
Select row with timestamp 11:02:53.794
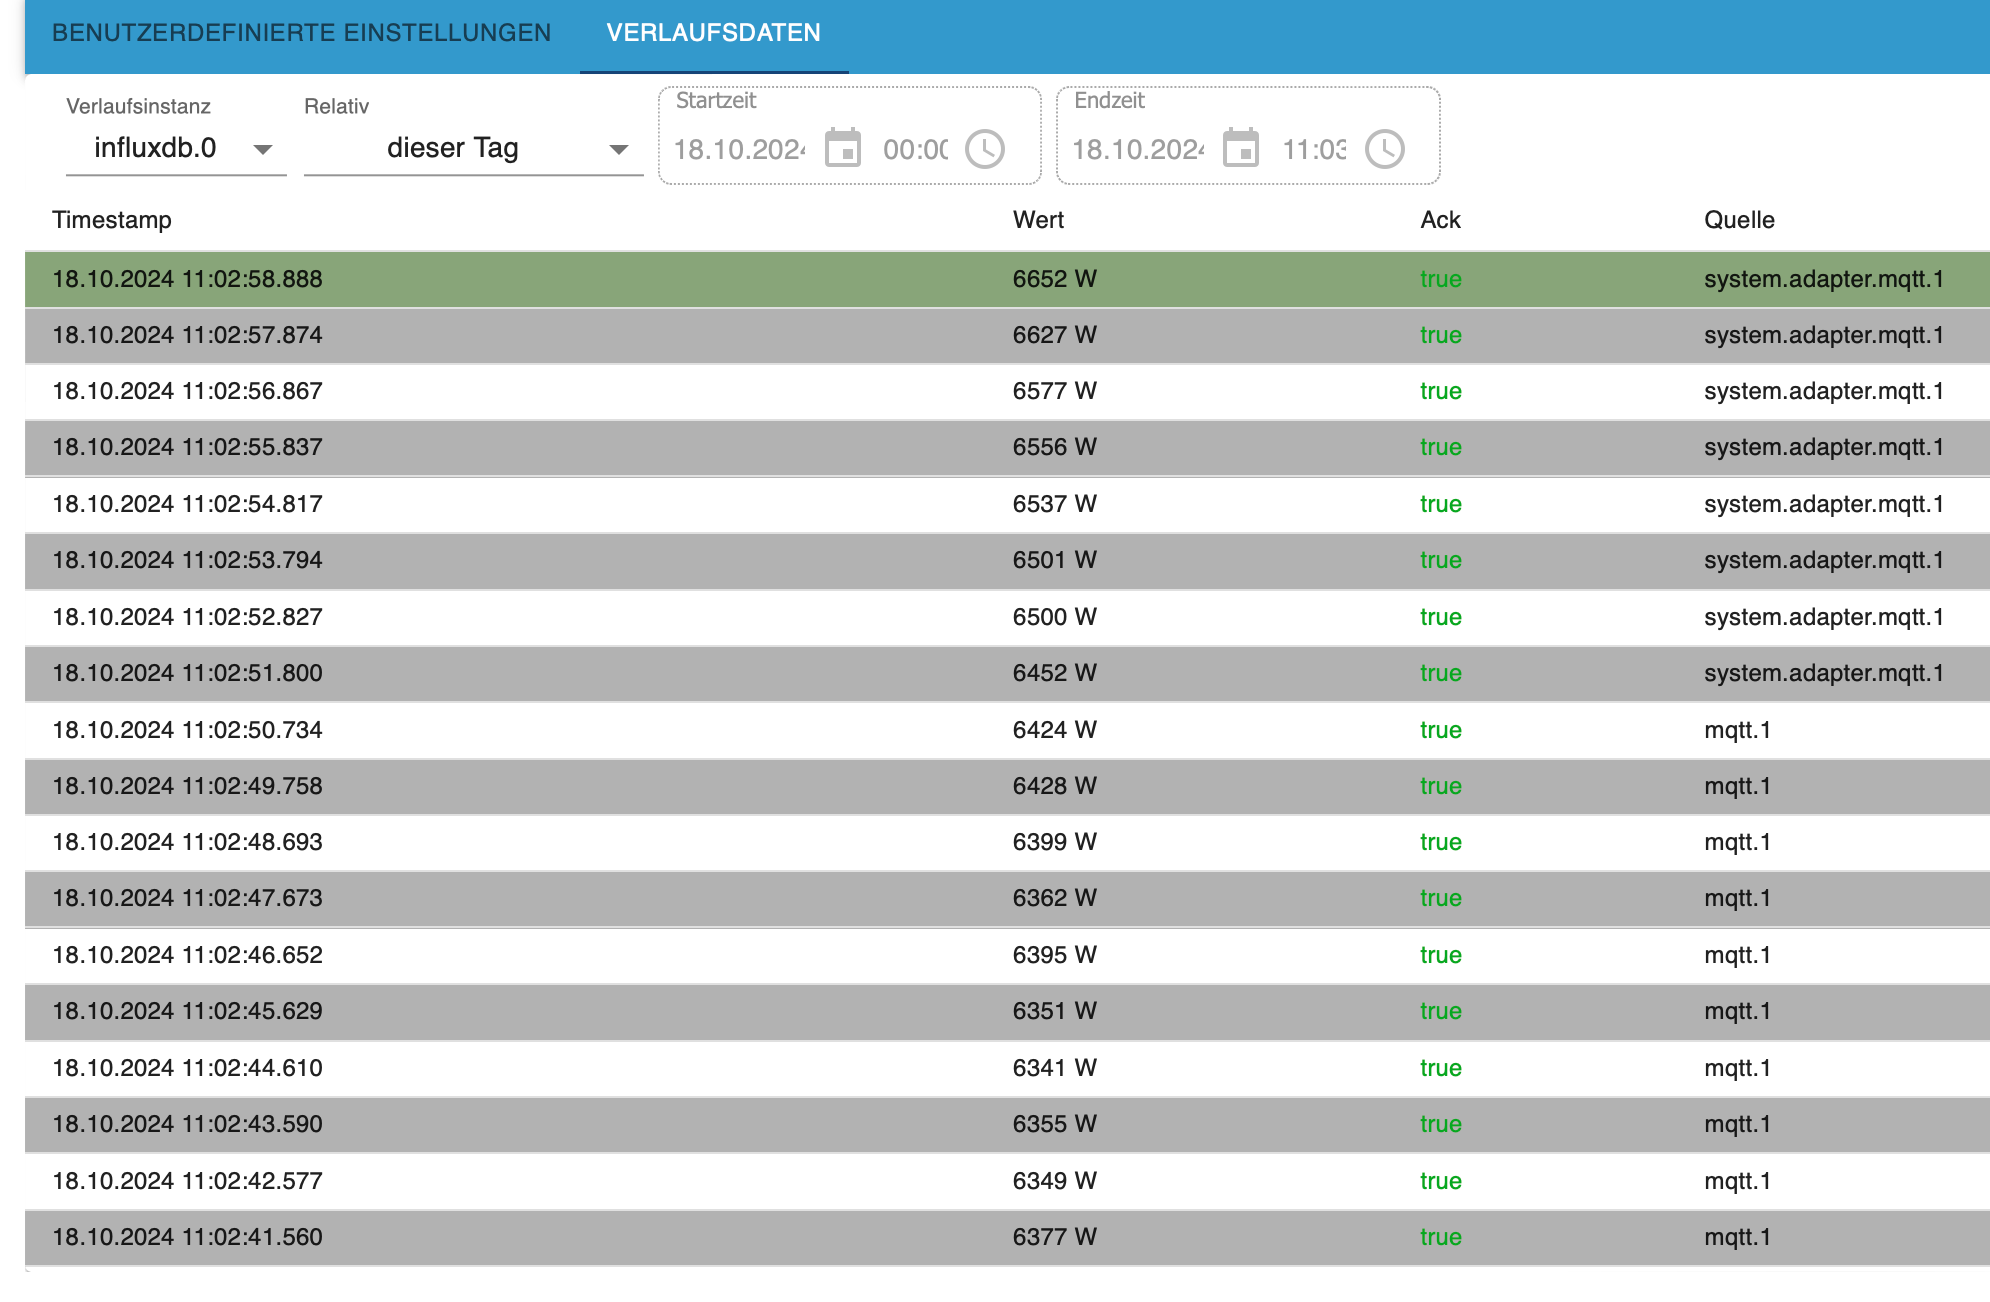pyautogui.click(x=1007, y=560)
